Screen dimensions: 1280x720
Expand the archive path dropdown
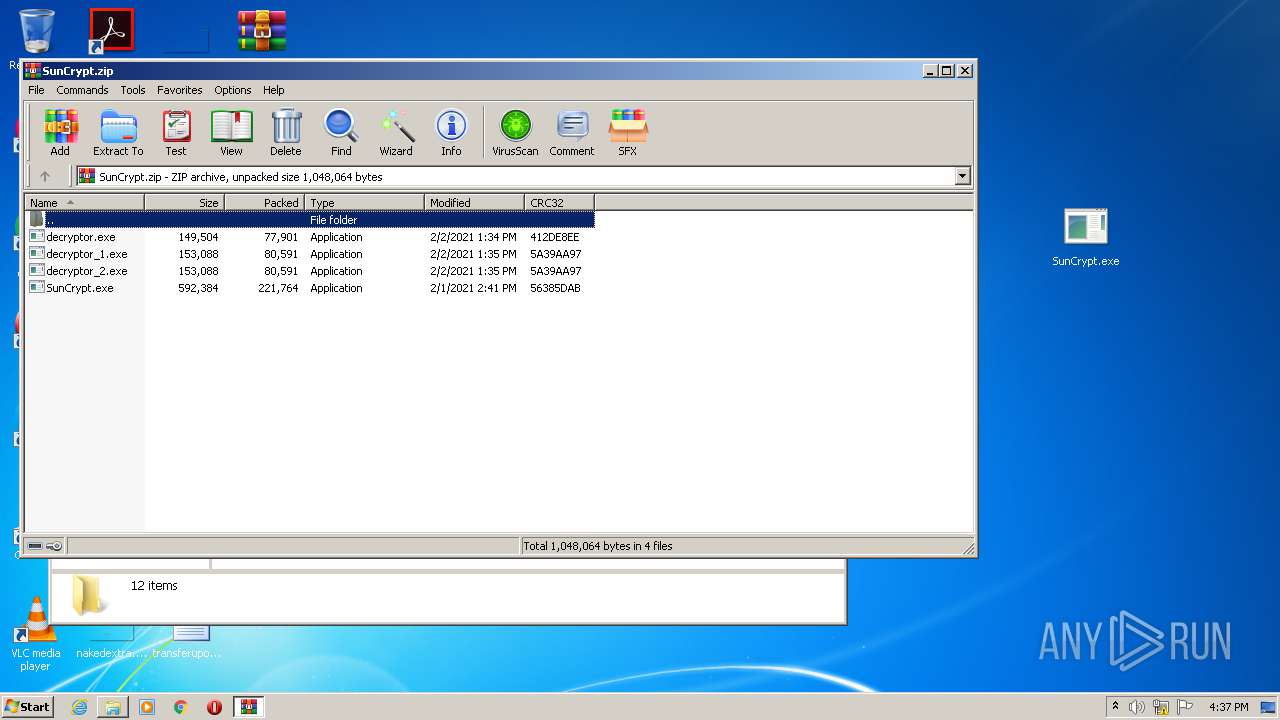(x=962, y=177)
